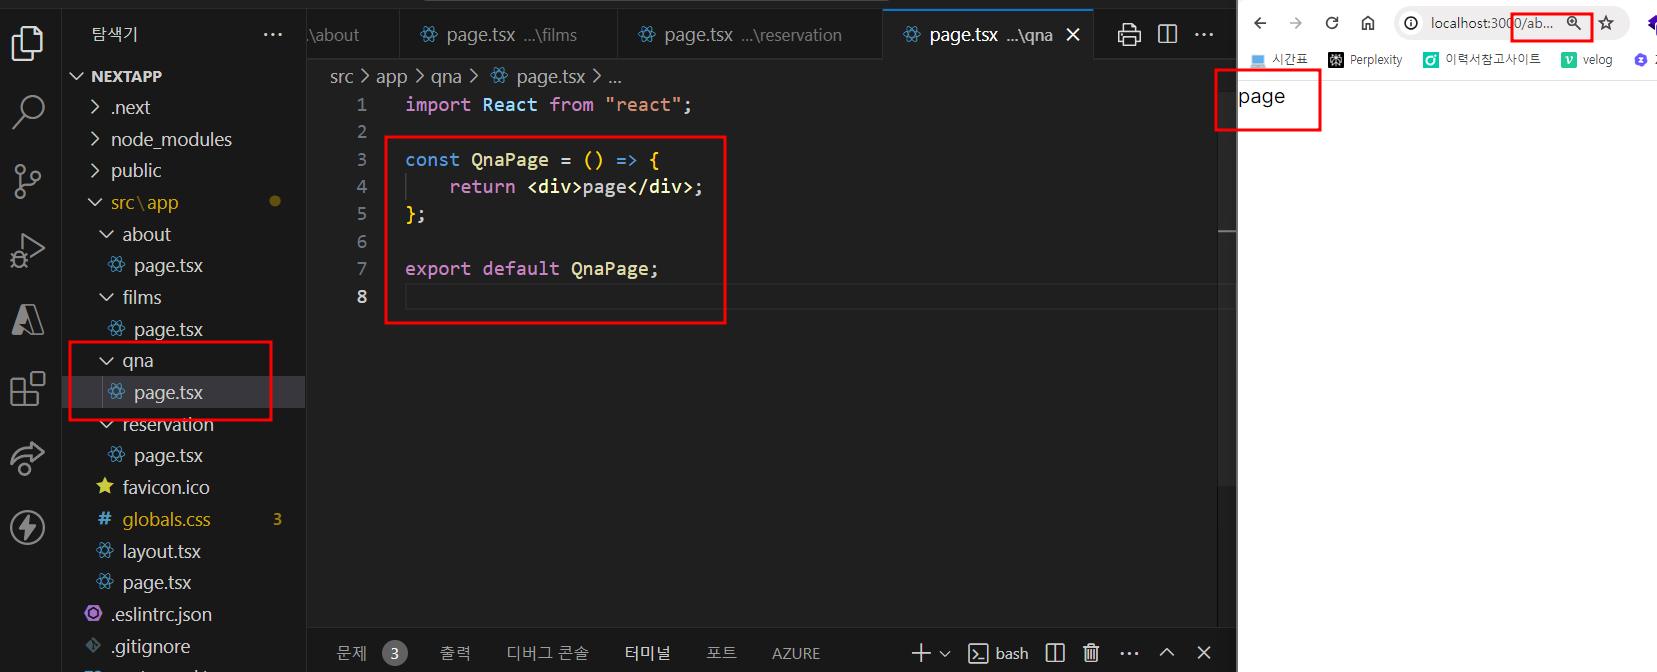Split the editor to the right
Viewport: 1657px width, 672px height.
[1167, 34]
